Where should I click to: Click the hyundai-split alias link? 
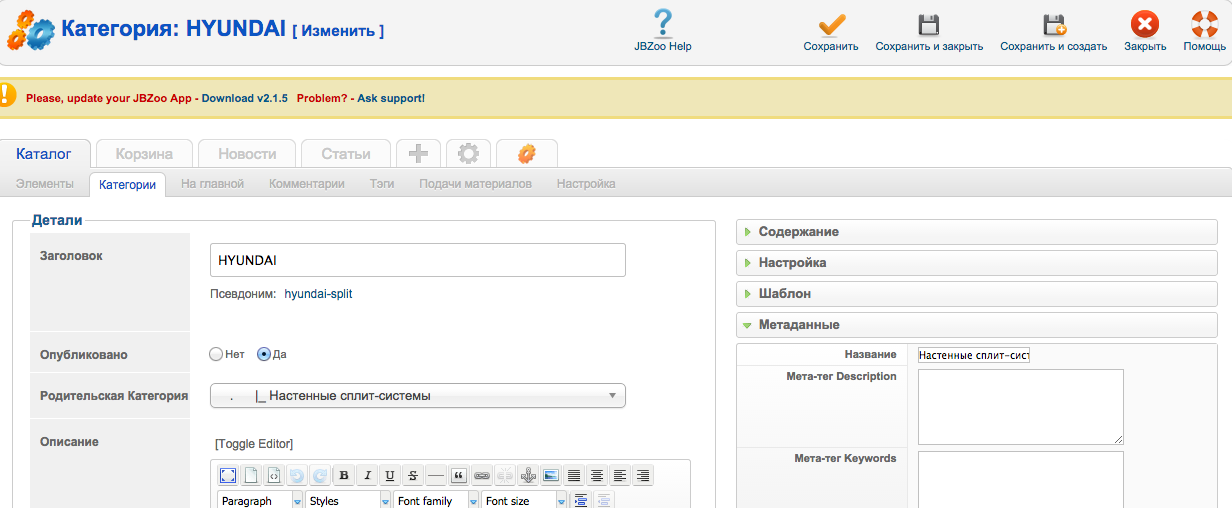click(x=318, y=294)
